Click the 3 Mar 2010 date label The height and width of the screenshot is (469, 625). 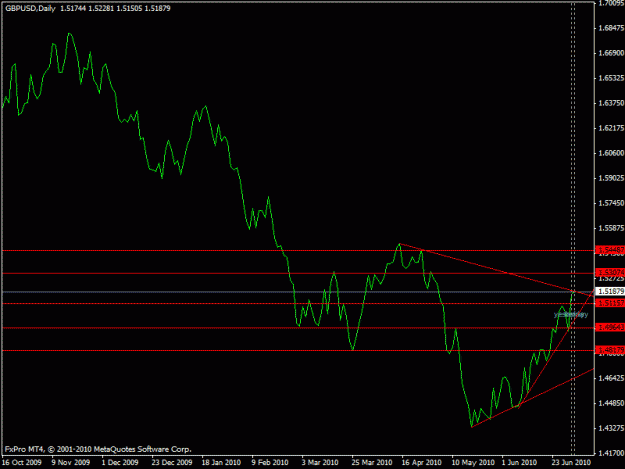(x=320, y=462)
